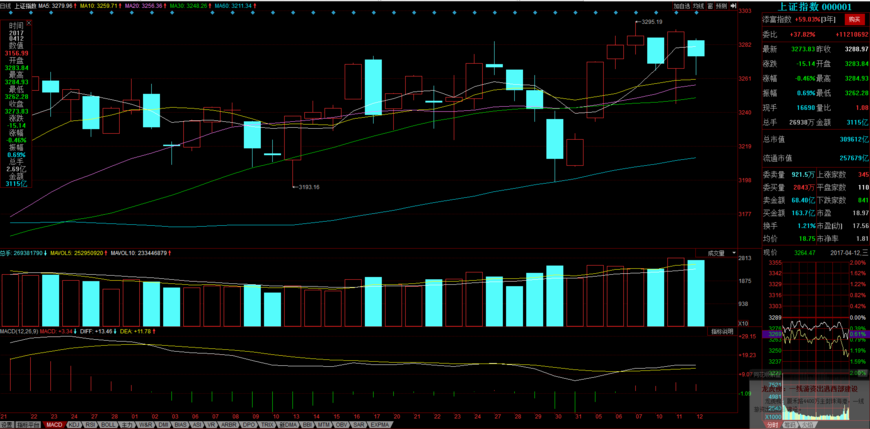
Task: Switch to the MTM indicator tab
Action: tap(323, 425)
